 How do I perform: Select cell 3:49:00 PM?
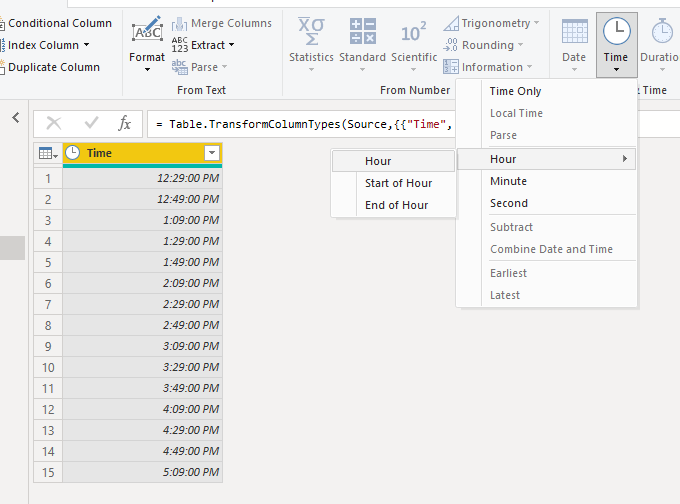pos(142,388)
